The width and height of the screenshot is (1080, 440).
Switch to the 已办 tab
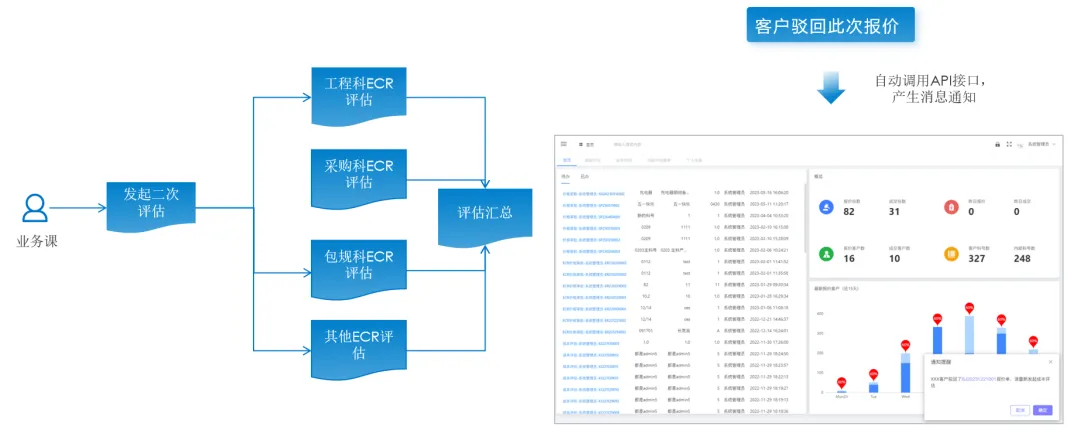point(585,177)
